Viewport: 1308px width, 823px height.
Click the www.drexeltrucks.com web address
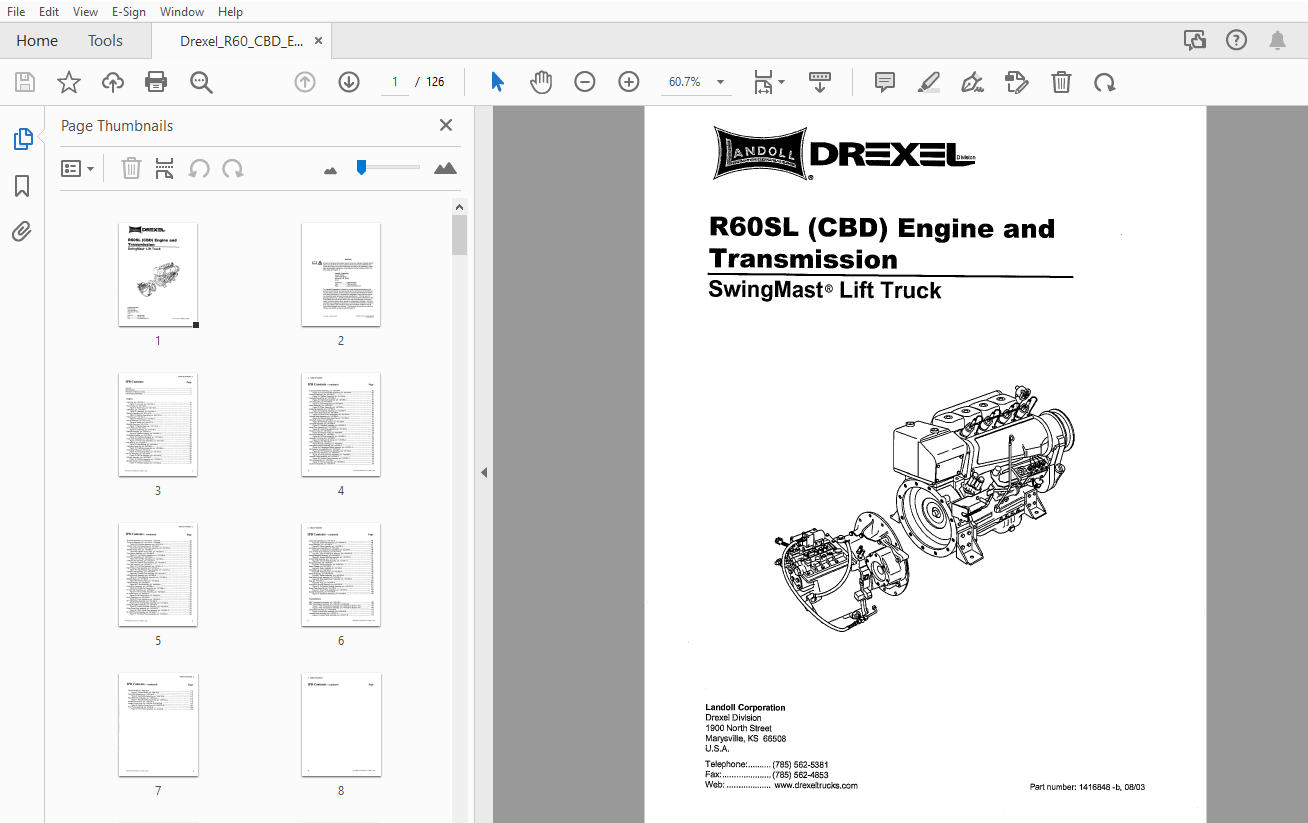pos(816,786)
